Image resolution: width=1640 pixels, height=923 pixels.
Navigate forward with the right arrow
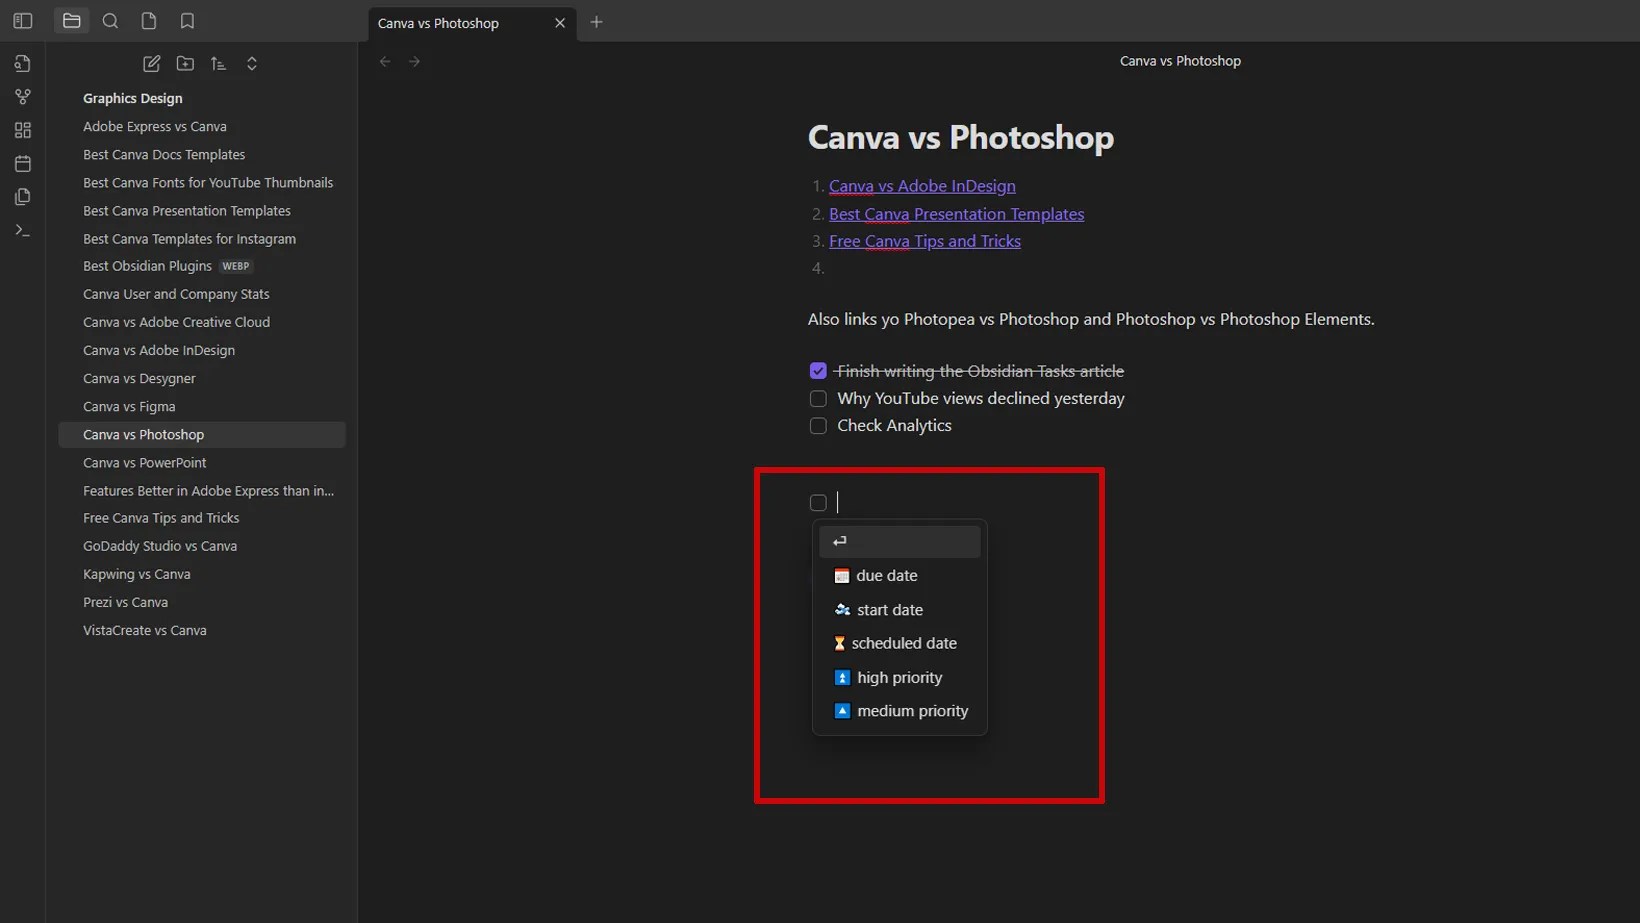point(414,62)
